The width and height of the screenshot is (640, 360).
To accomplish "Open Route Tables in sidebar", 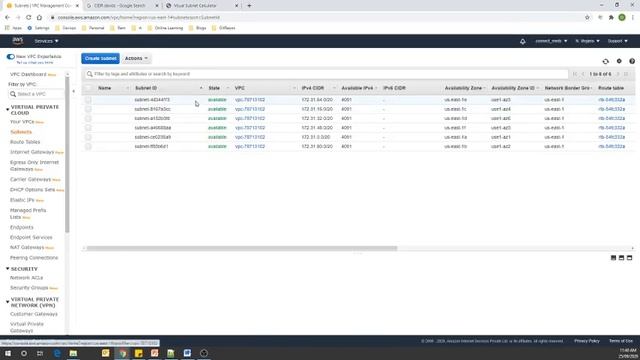I will click(25, 142).
